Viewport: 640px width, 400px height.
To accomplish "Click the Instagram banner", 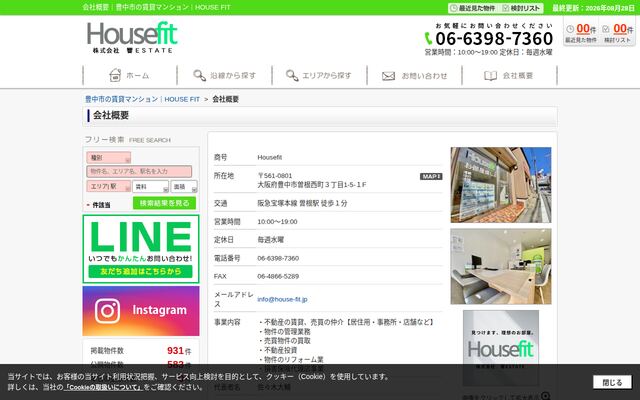I will click(141, 311).
